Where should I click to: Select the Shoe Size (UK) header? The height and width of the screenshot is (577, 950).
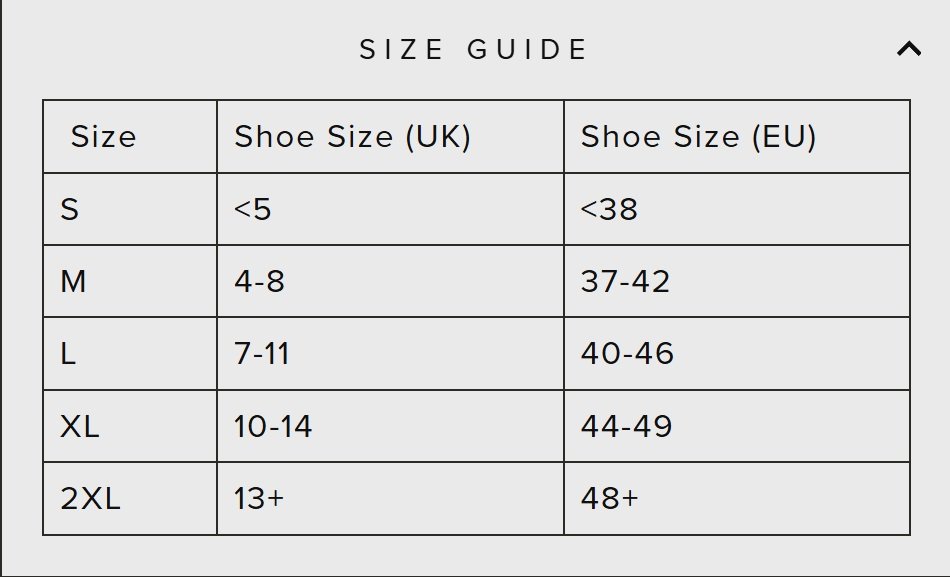352,137
